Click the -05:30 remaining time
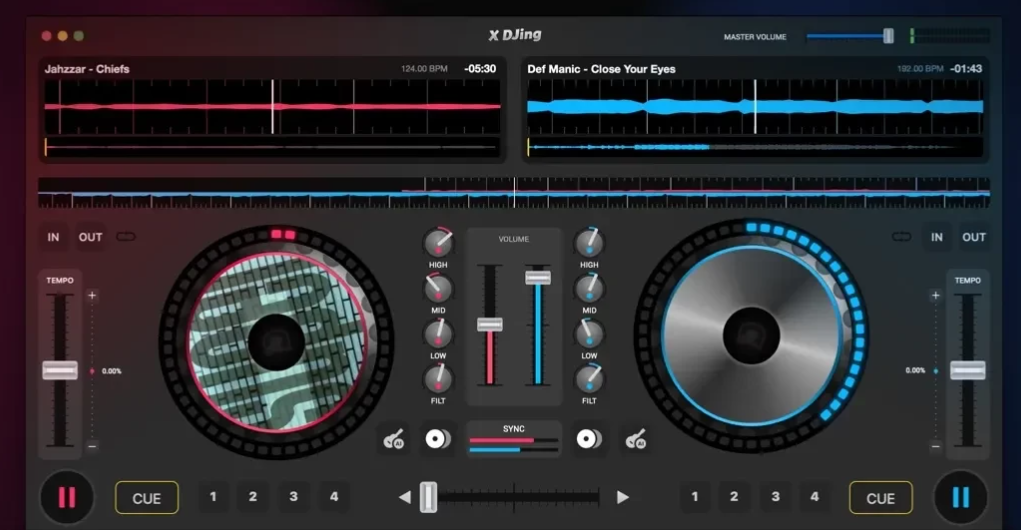 pyautogui.click(x=480, y=68)
